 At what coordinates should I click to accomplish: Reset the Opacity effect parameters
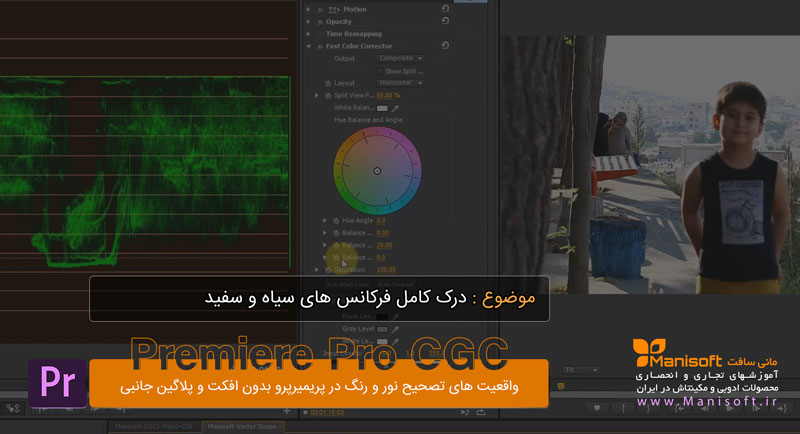click(445, 21)
